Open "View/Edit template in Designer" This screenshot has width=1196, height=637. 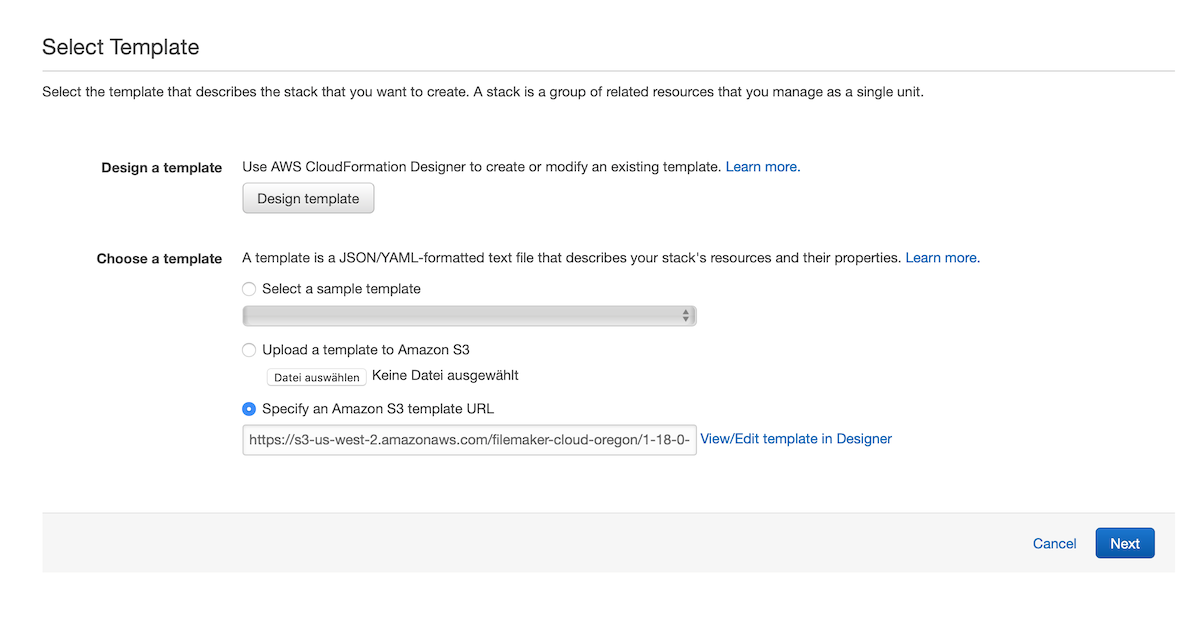795,438
